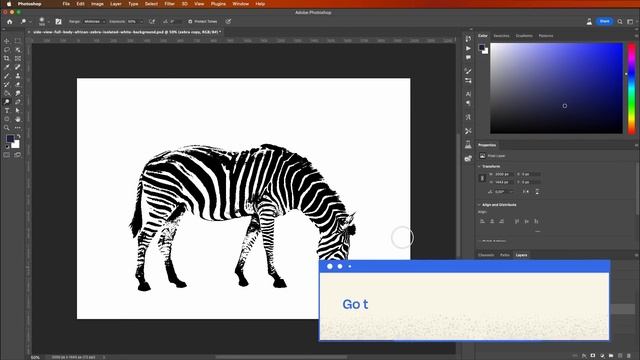The height and width of the screenshot is (360, 640).
Task: Open the Range dropdown in options bar
Action: tap(95, 21)
